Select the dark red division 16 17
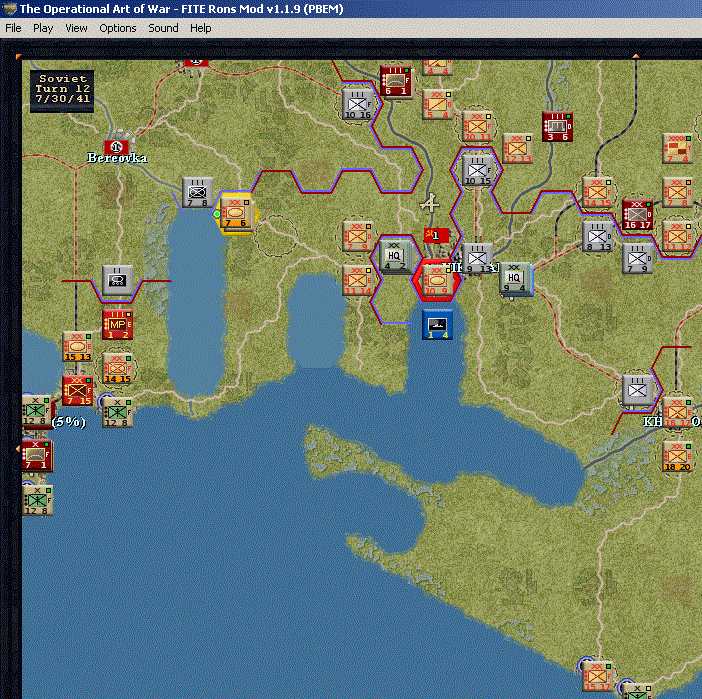Image resolution: width=702 pixels, height=699 pixels. click(637, 214)
